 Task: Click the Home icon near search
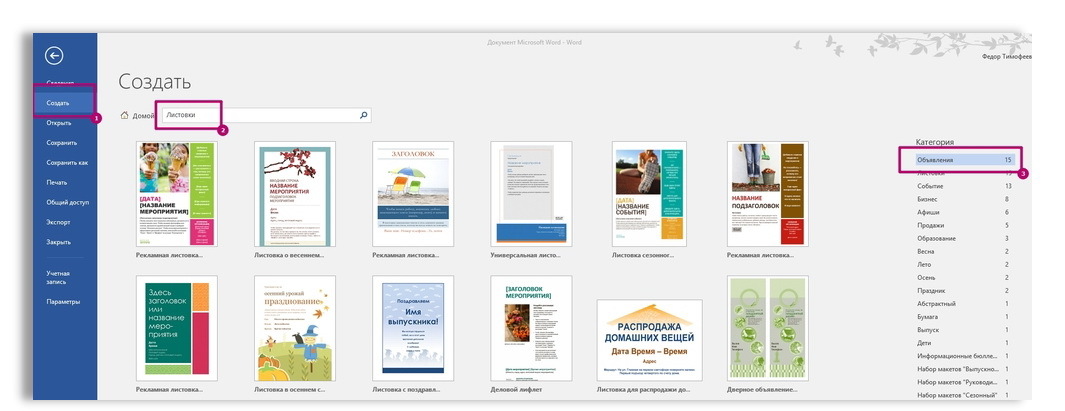124,116
